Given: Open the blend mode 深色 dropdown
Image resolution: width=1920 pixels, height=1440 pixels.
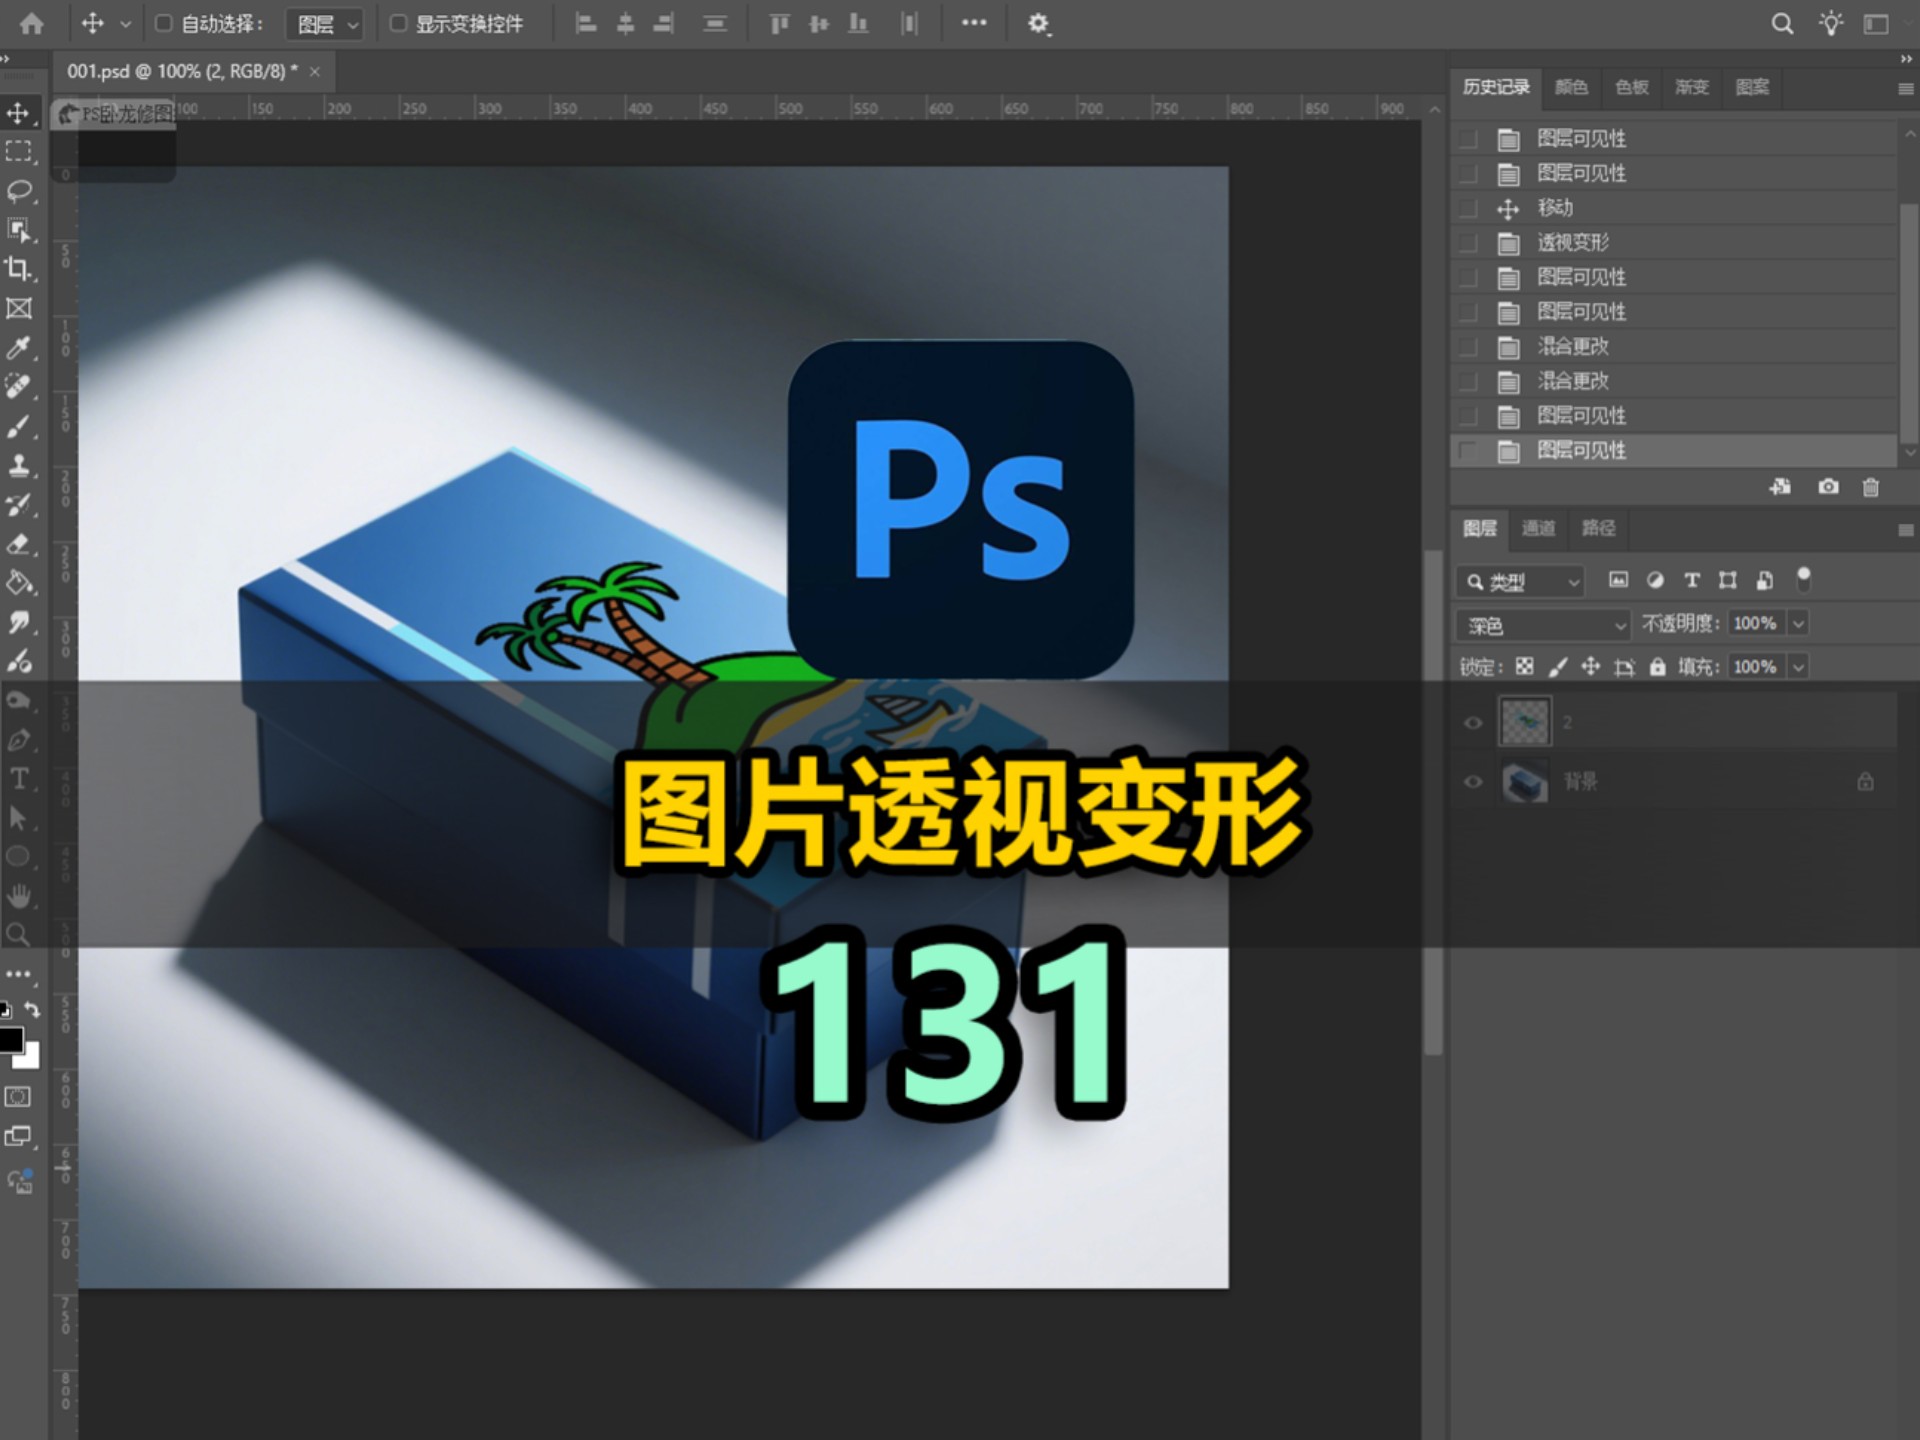Looking at the screenshot, I should pos(1543,626).
